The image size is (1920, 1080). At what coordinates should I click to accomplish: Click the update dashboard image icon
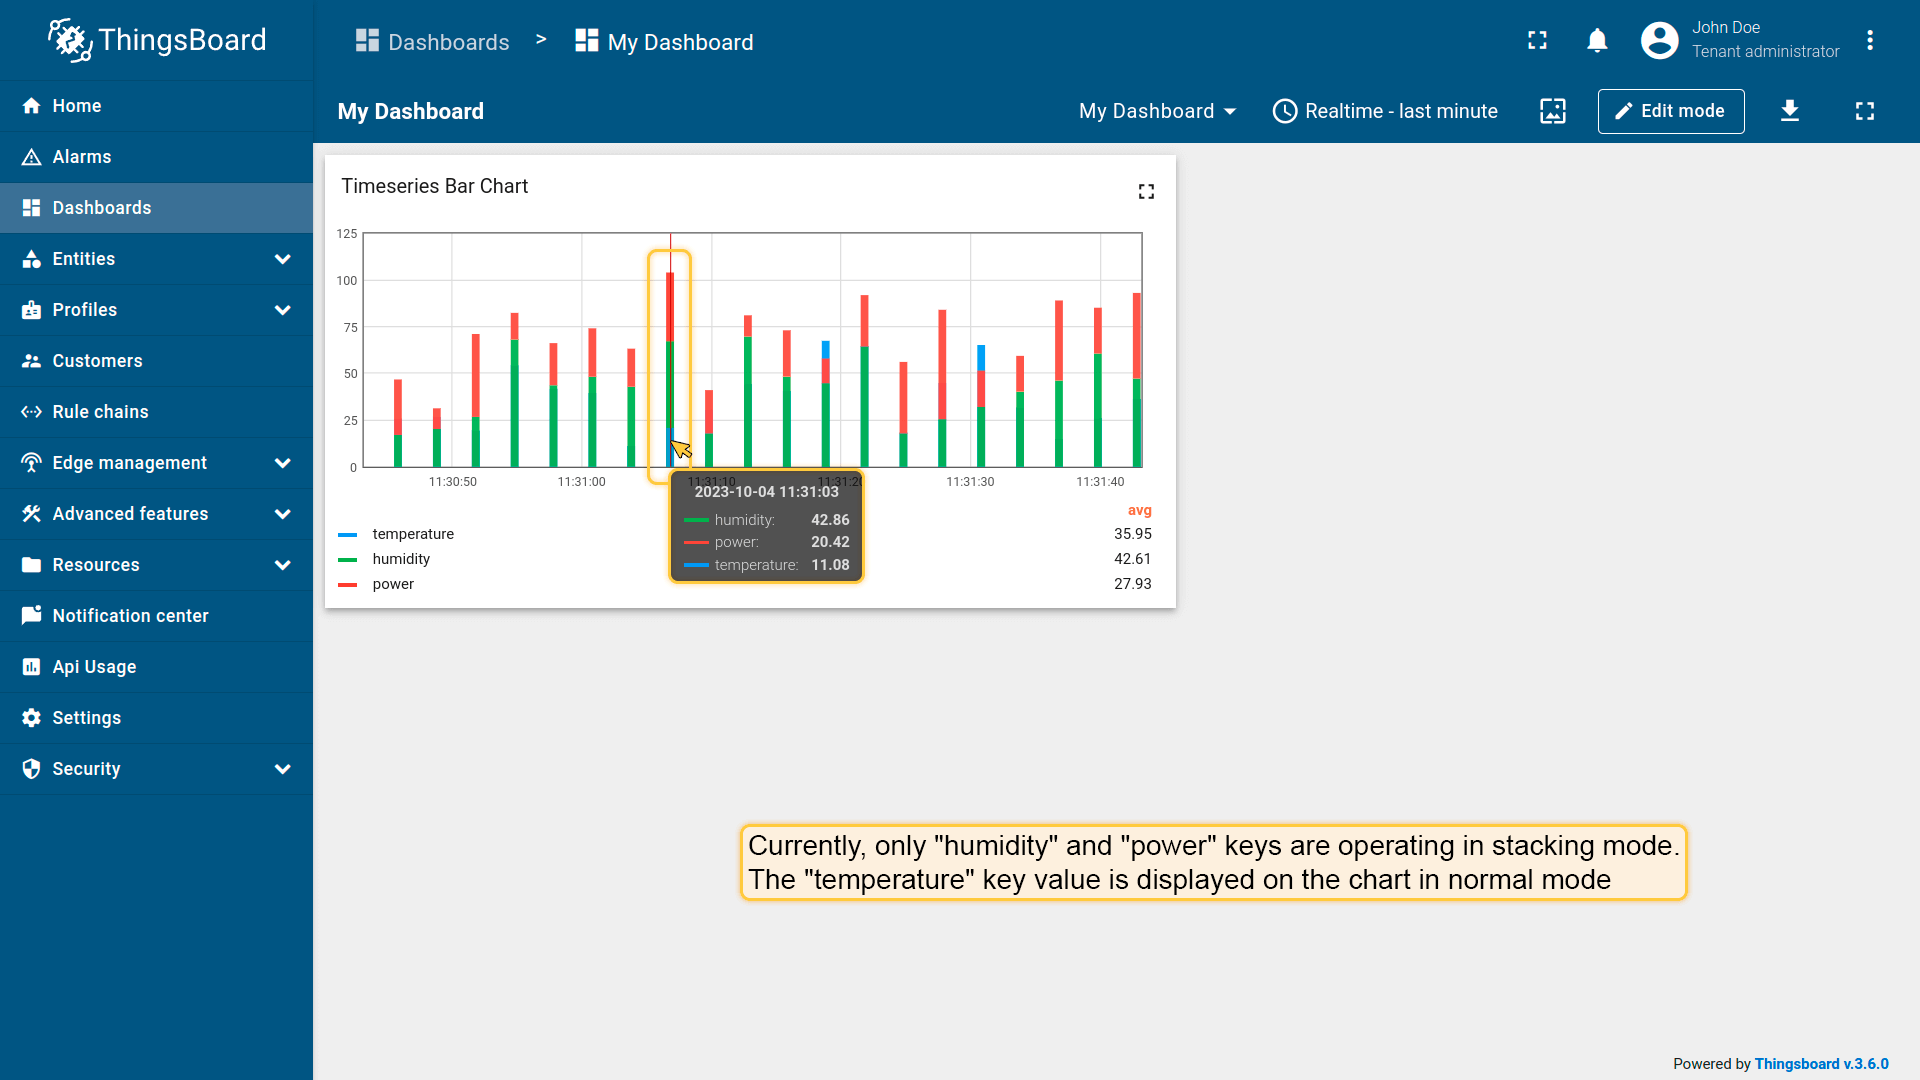pos(1552,111)
